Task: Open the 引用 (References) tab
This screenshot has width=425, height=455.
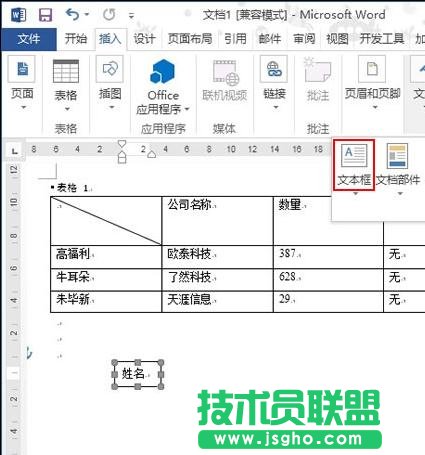Action: point(235,39)
